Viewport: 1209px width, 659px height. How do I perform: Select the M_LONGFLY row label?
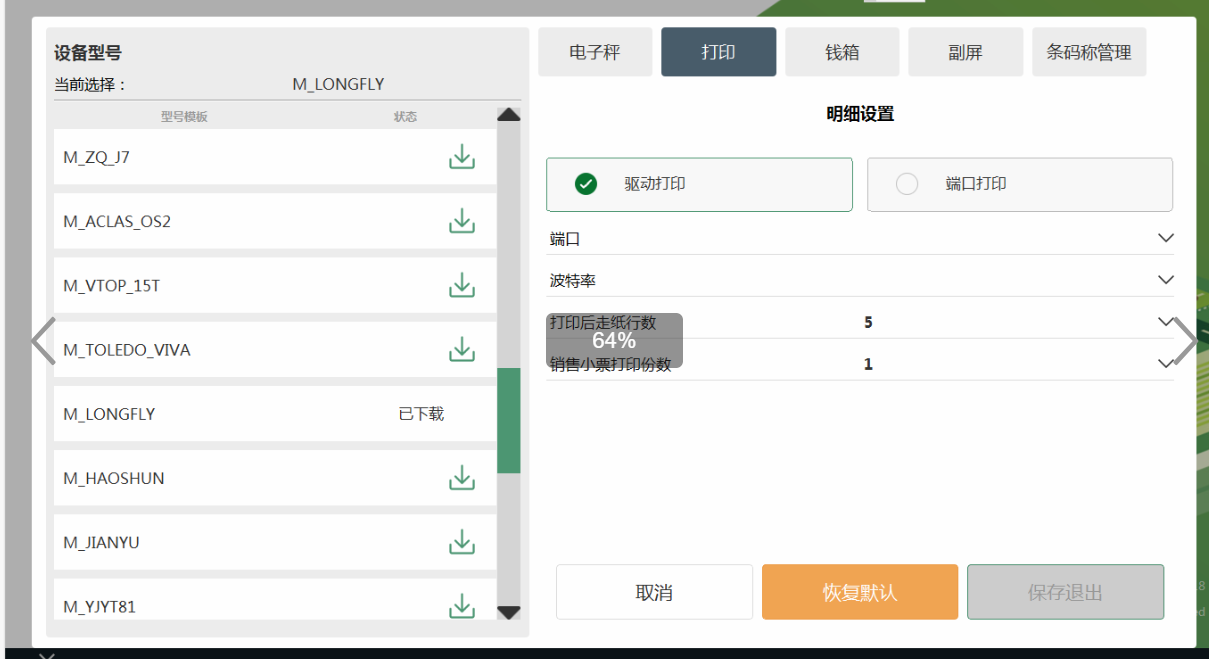point(109,414)
